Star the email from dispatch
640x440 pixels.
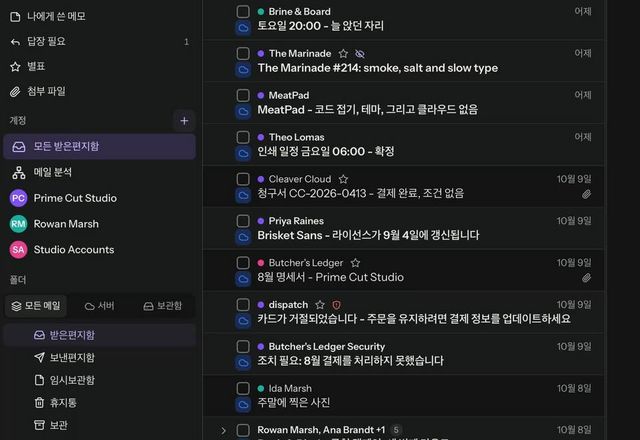click(320, 305)
